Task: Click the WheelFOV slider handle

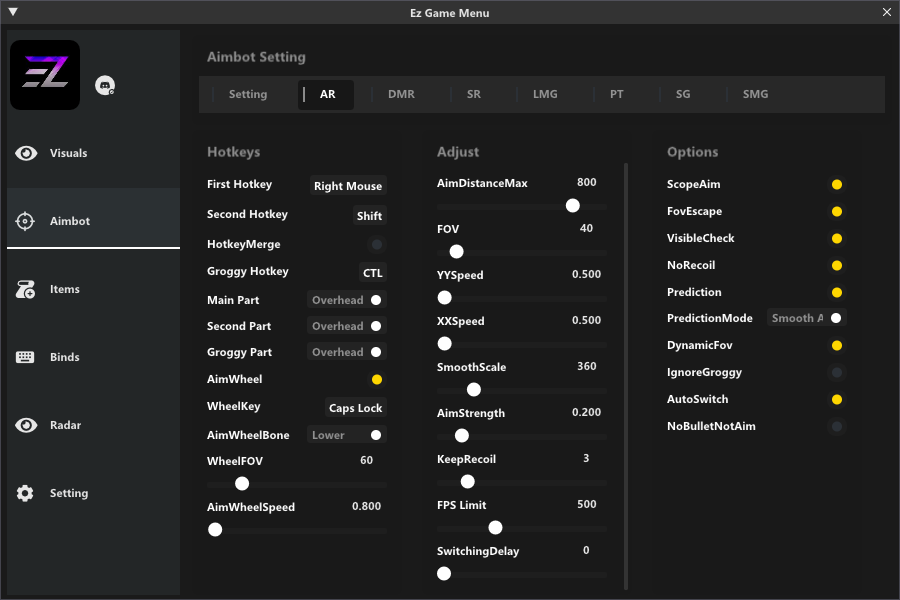Action: coord(242,483)
